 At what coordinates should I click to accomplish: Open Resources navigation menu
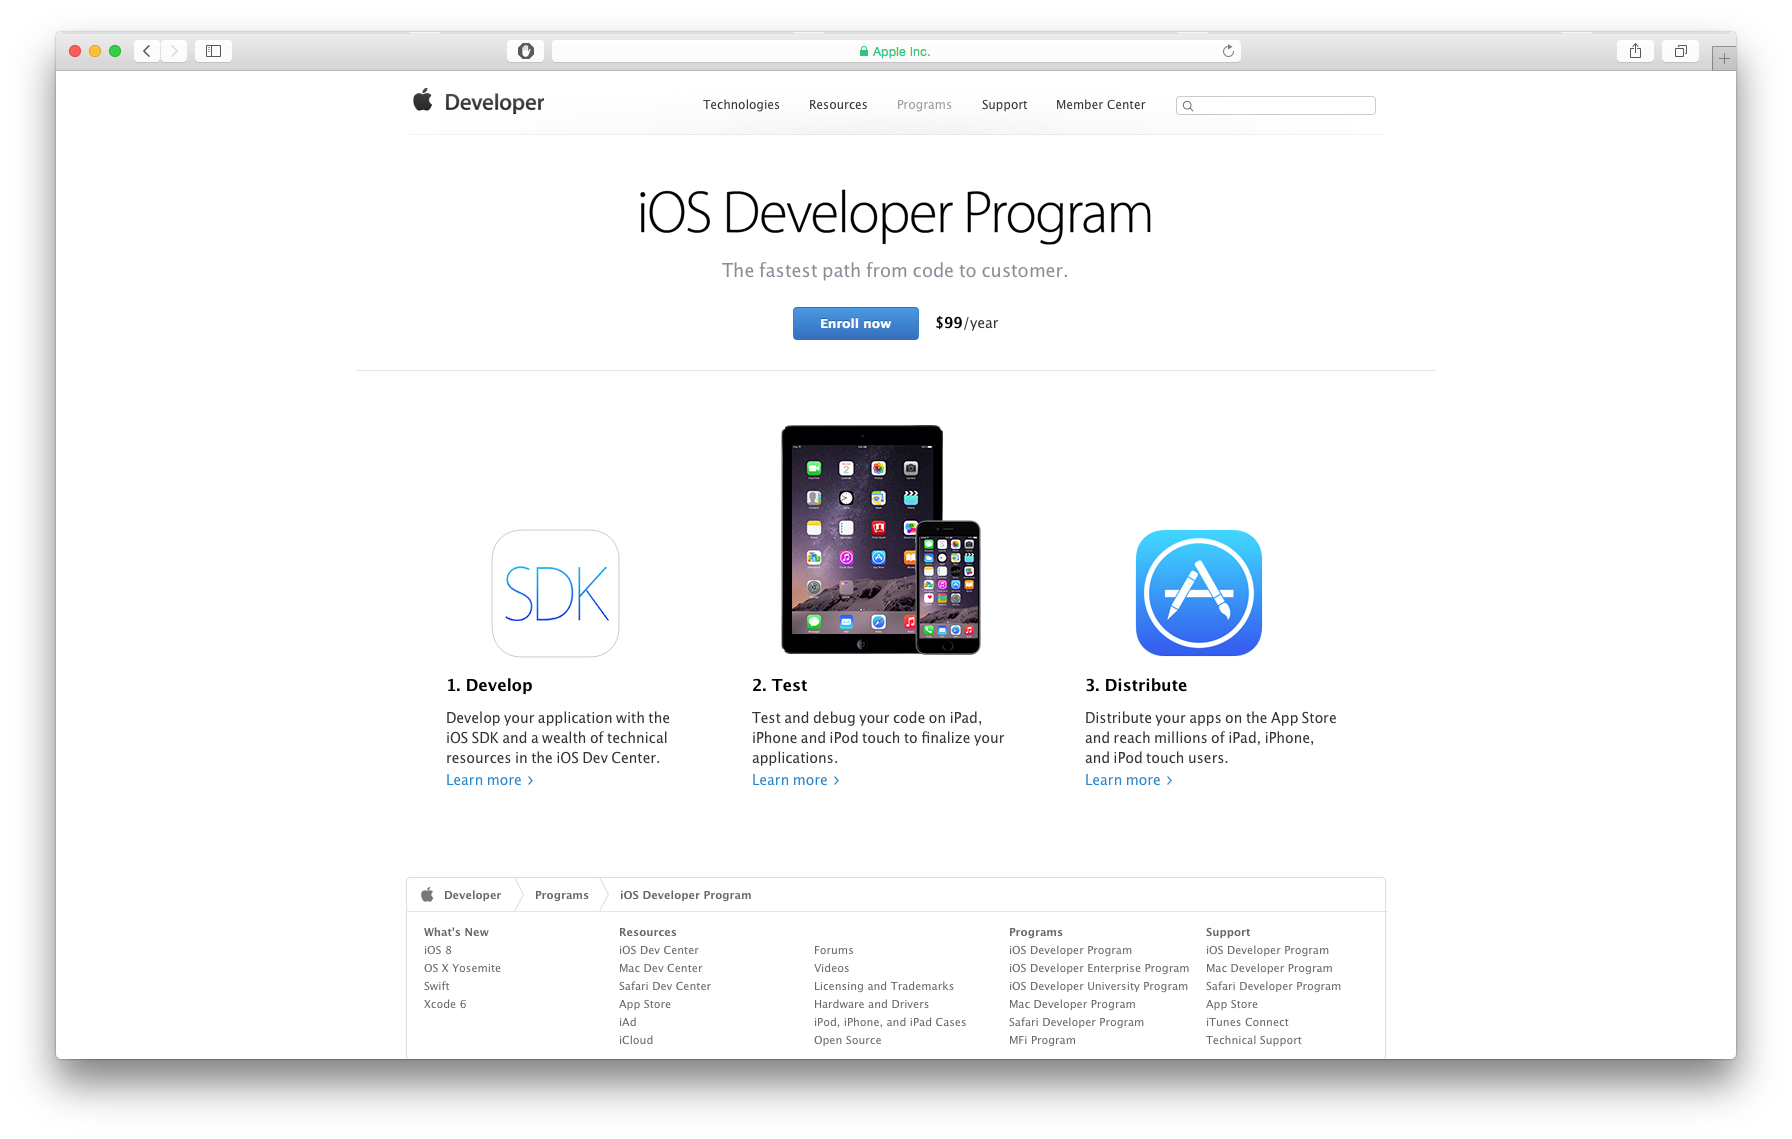click(x=838, y=105)
